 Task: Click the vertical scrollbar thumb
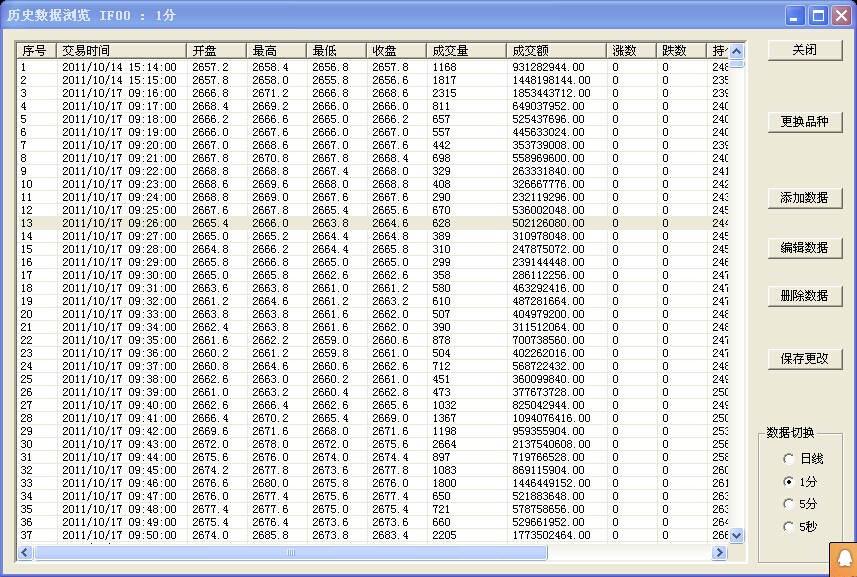(x=736, y=63)
